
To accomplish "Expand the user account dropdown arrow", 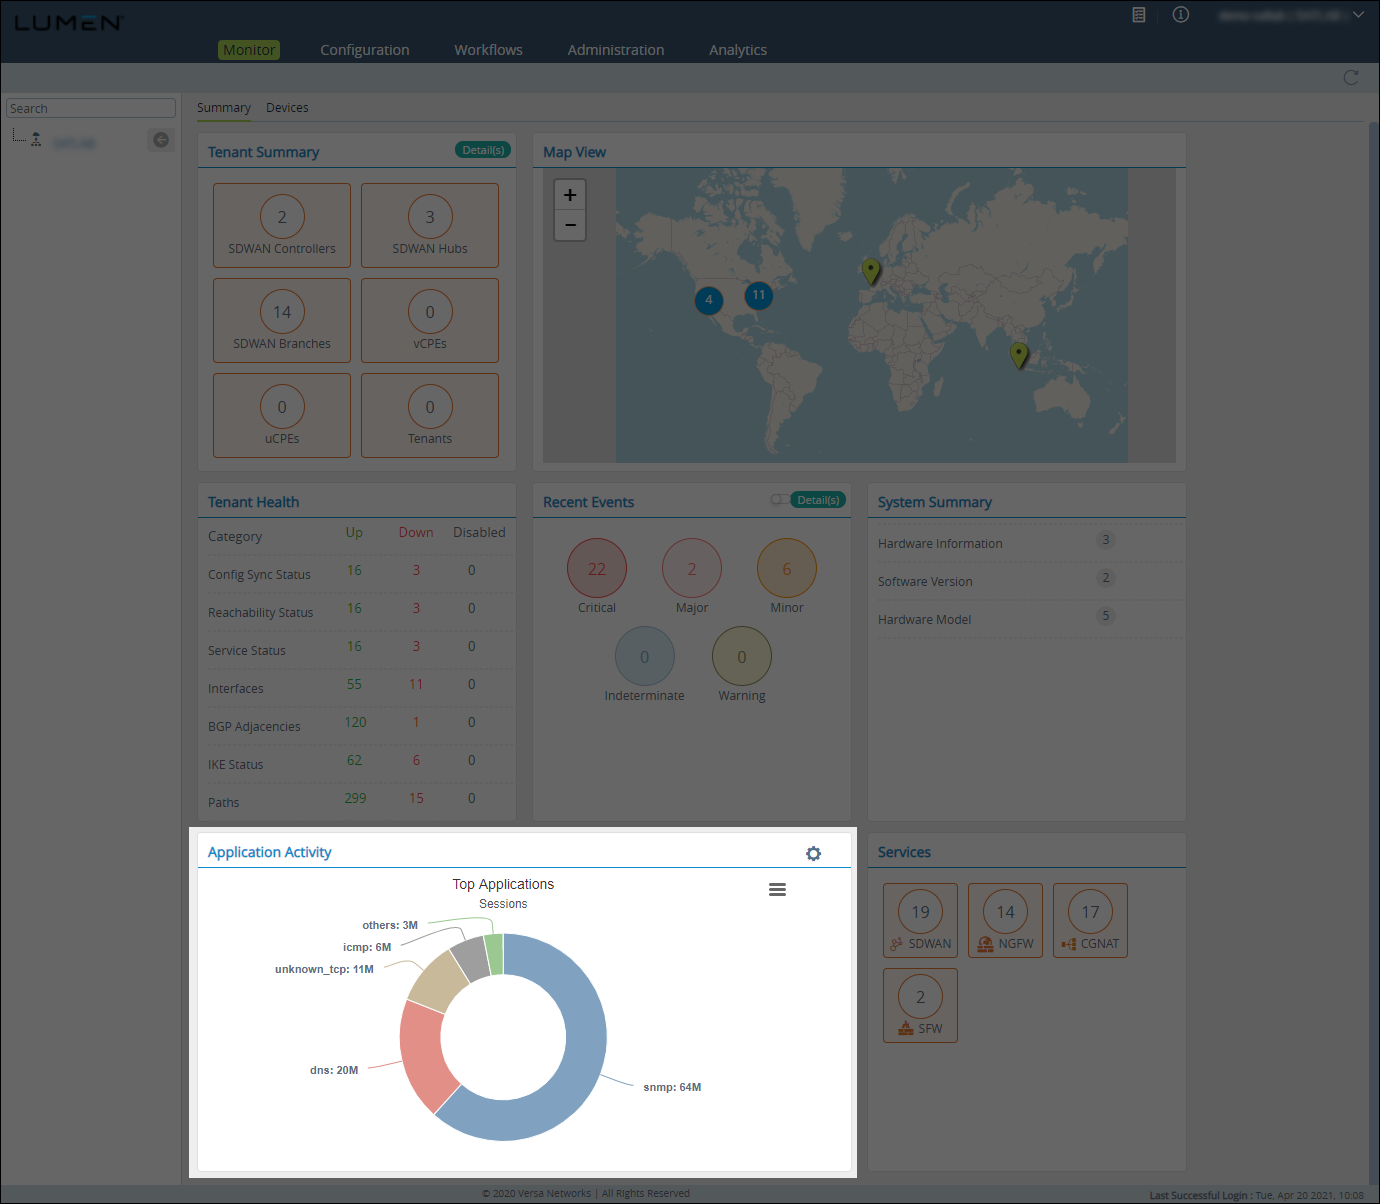I will coord(1358,15).
